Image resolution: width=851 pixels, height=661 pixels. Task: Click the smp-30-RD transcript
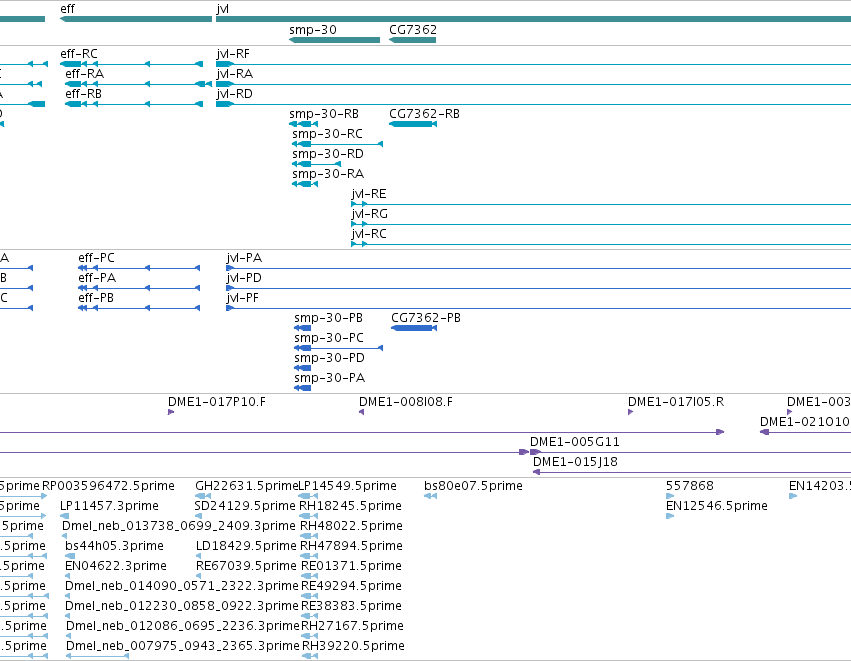click(316, 164)
